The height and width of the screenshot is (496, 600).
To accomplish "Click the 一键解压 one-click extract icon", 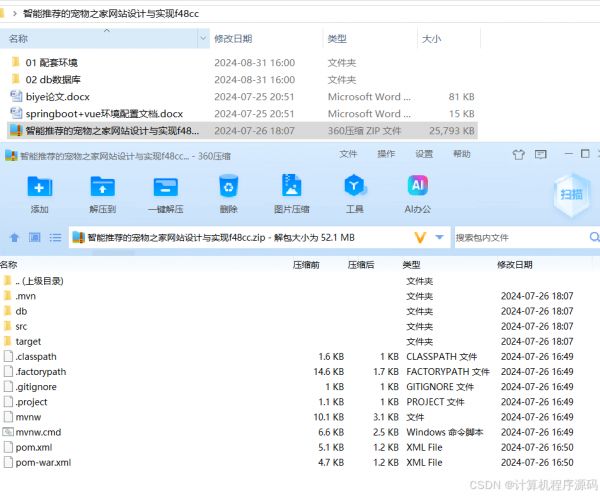I will click(x=165, y=187).
